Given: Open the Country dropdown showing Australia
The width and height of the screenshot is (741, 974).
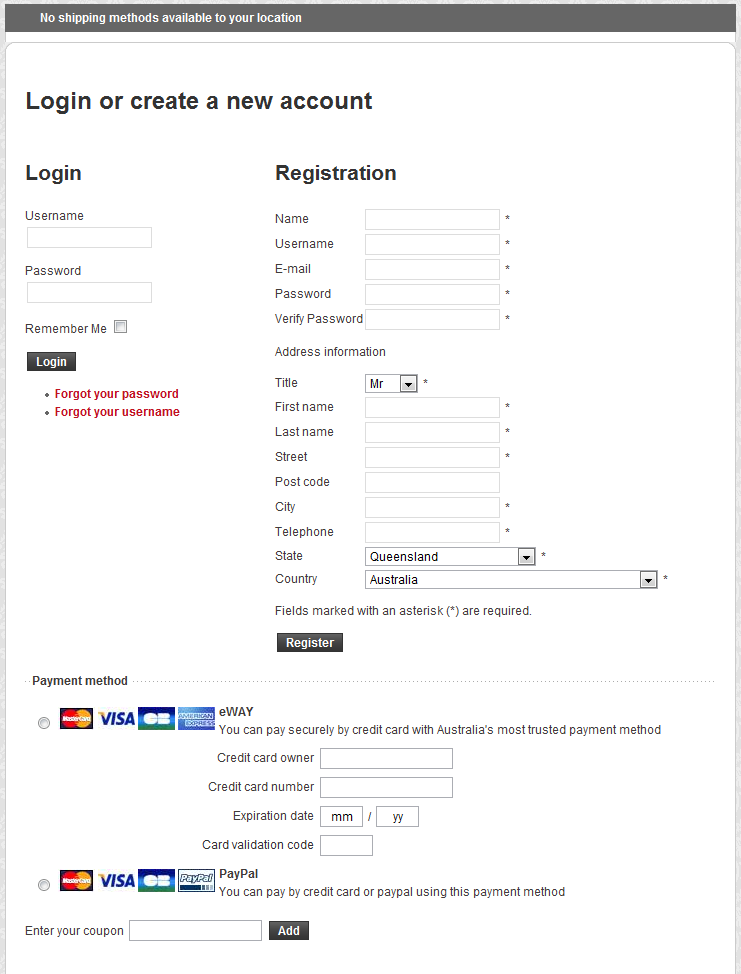Looking at the screenshot, I should (x=510, y=580).
